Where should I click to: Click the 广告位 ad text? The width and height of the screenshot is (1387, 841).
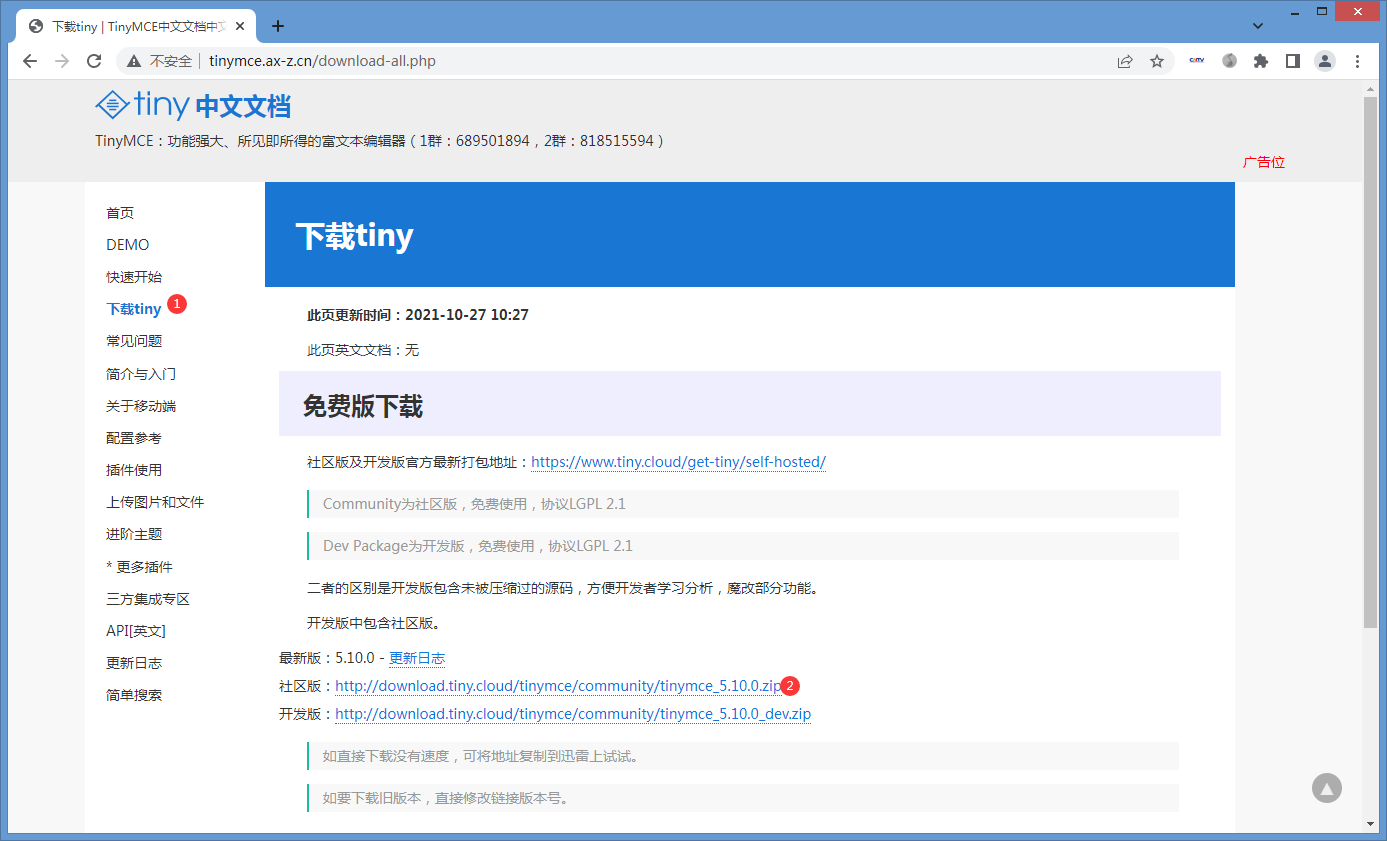click(x=1264, y=162)
